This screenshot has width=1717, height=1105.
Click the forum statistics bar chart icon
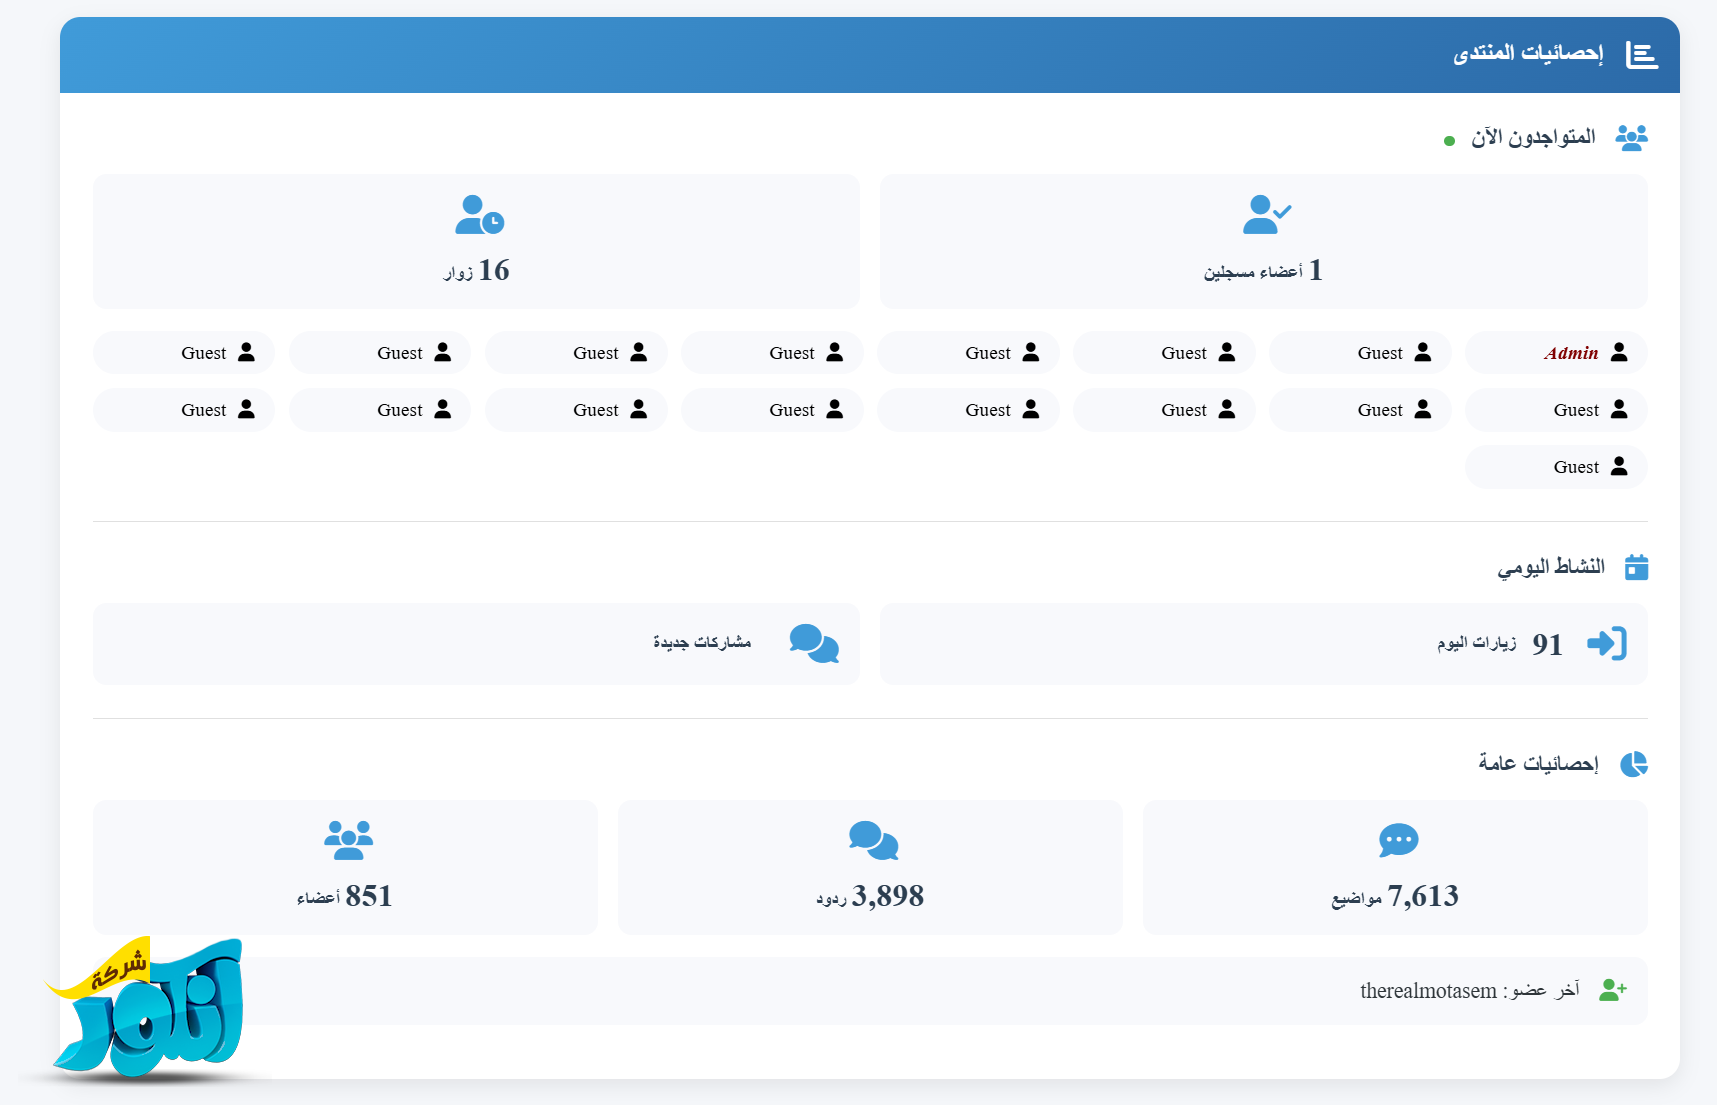1641,55
